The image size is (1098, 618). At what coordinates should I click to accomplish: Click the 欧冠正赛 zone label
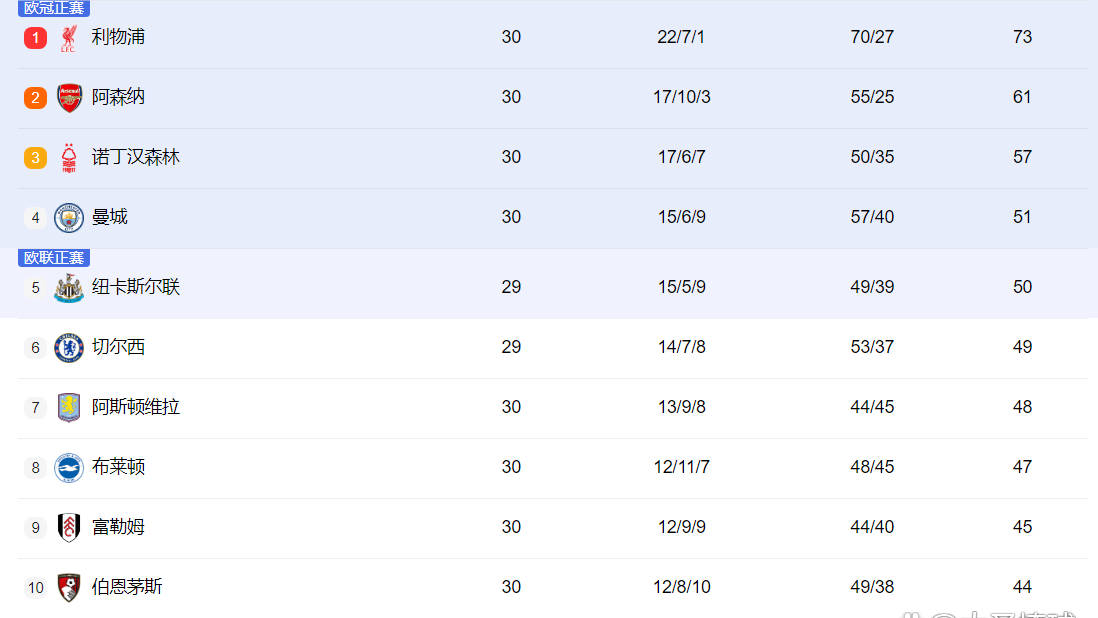[x=54, y=8]
